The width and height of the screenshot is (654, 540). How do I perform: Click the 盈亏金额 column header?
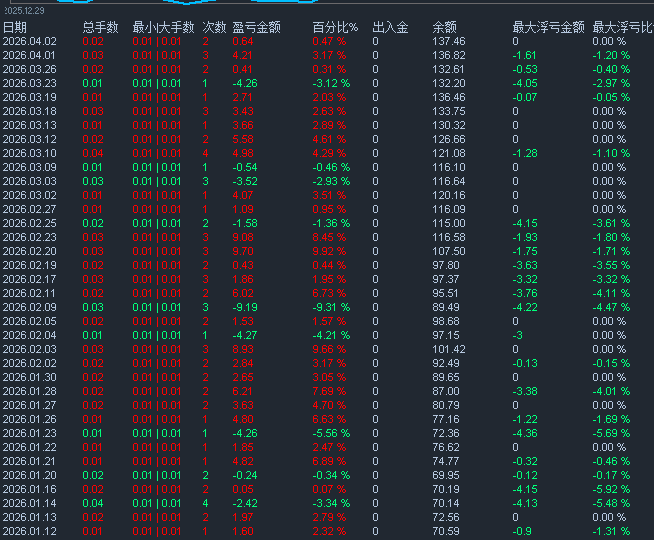(255, 27)
